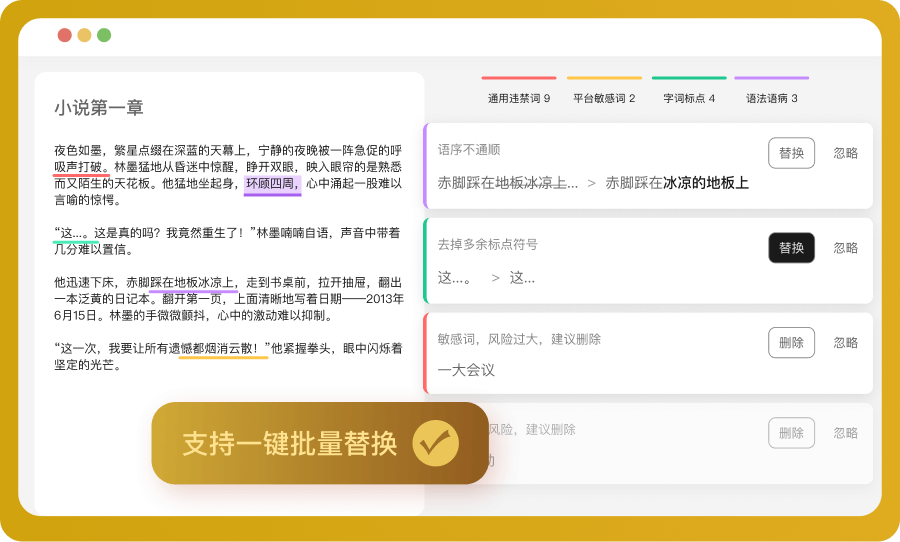Image resolution: width=900 pixels, height=542 pixels.
Task: Click the checkmark icon on gold banner
Action: point(435,443)
